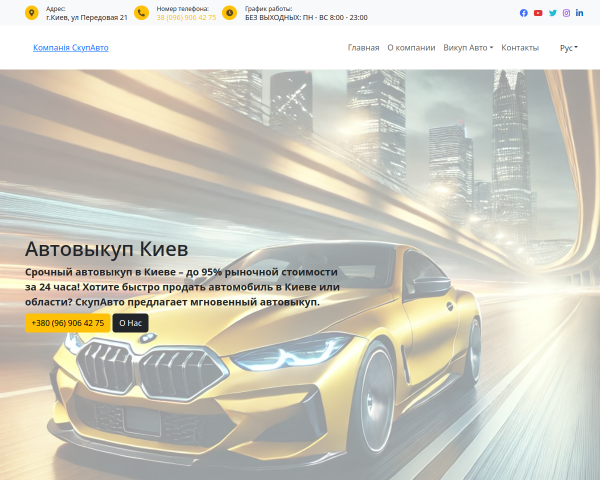This screenshot has height=480, width=600.
Task: Click the dark О Нас button
Action: point(130,323)
